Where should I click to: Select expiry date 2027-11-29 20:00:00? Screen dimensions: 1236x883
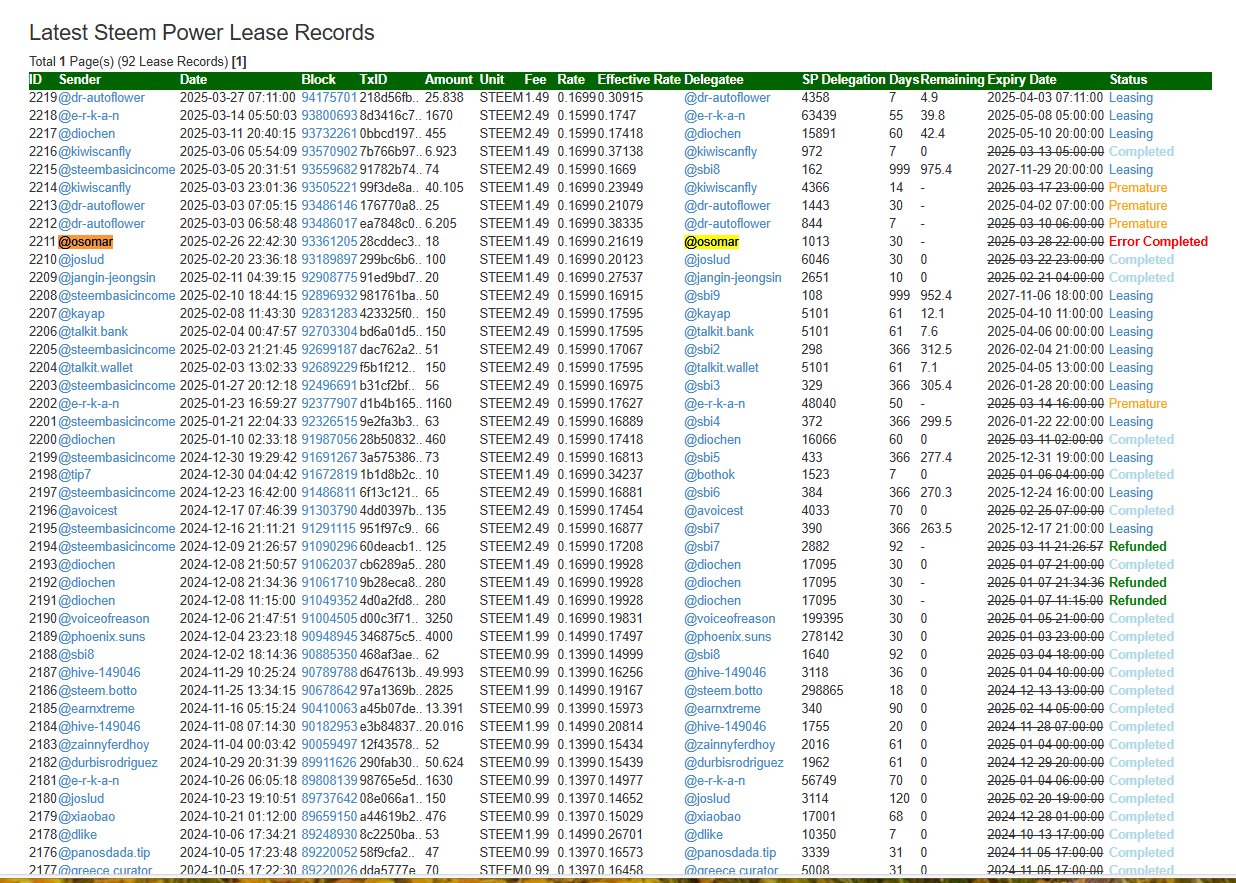click(1045, 170)
